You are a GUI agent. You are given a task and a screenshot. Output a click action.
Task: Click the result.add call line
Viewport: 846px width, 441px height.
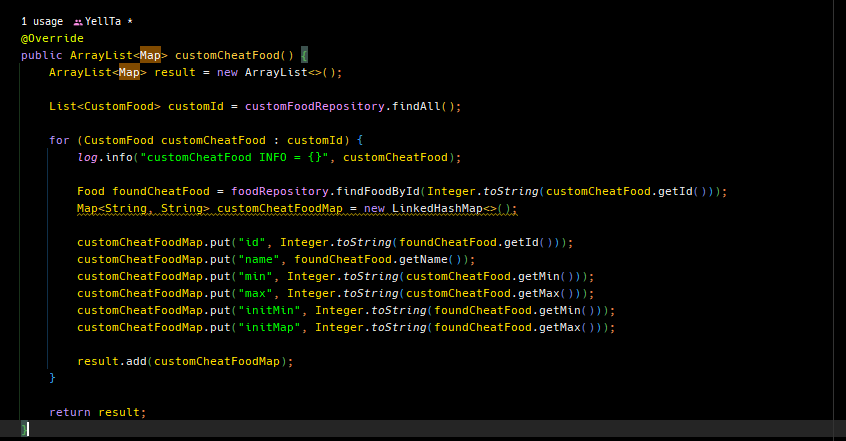click(x=185, y=361)
